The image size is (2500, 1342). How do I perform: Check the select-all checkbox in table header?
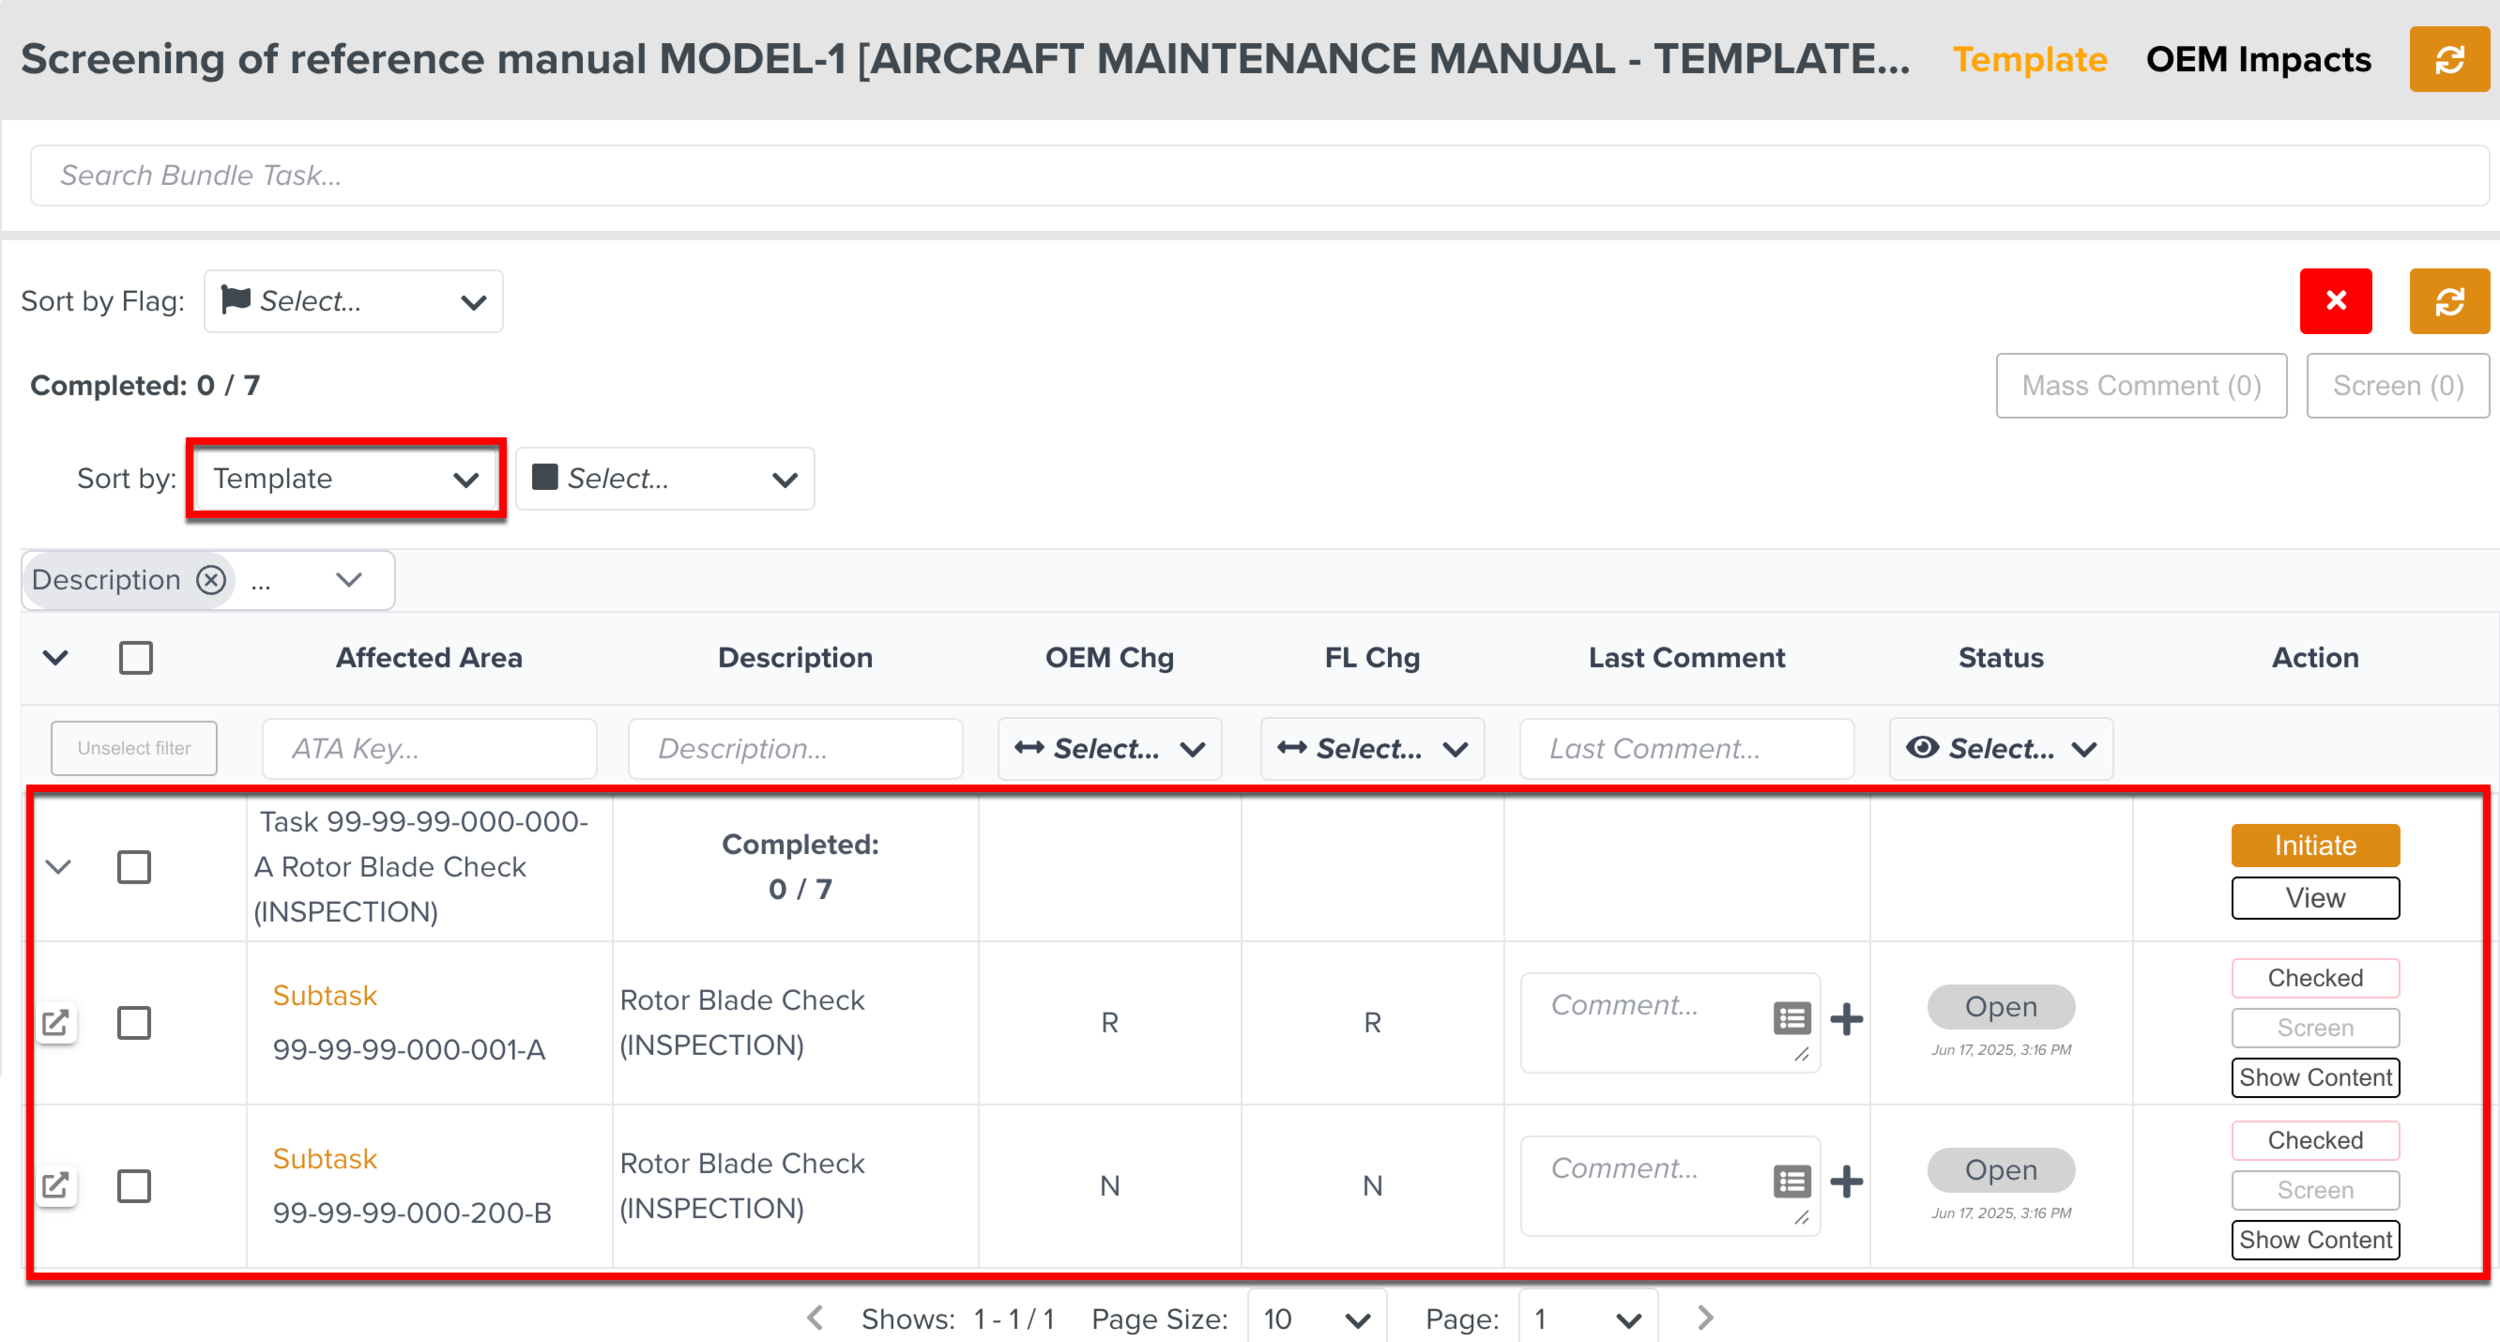click(x=136, y=658)
